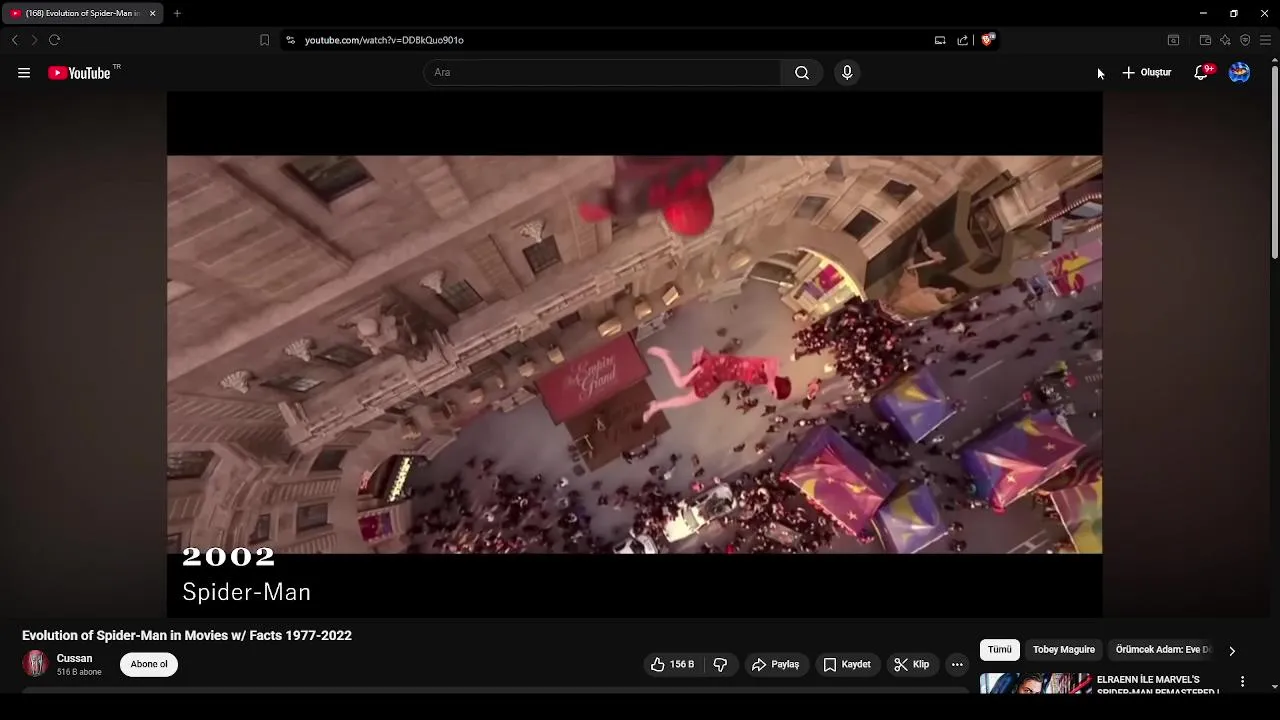Open a new browser tab

(x=177, y=13)
